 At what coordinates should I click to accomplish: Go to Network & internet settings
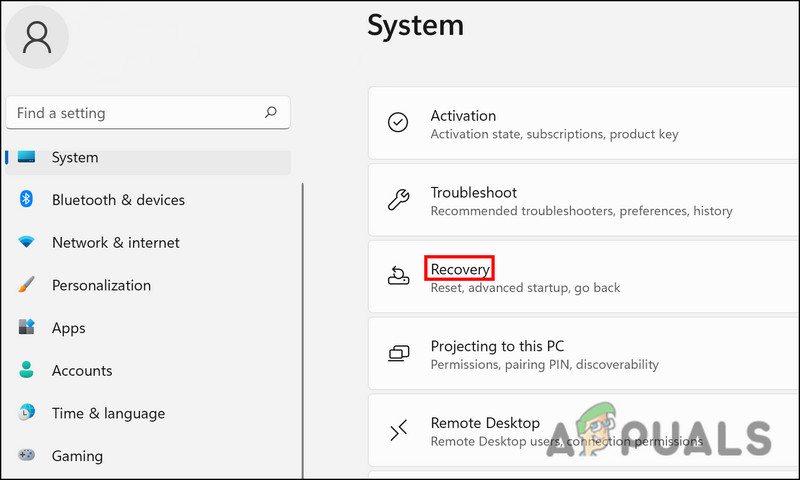pos(115,243)
